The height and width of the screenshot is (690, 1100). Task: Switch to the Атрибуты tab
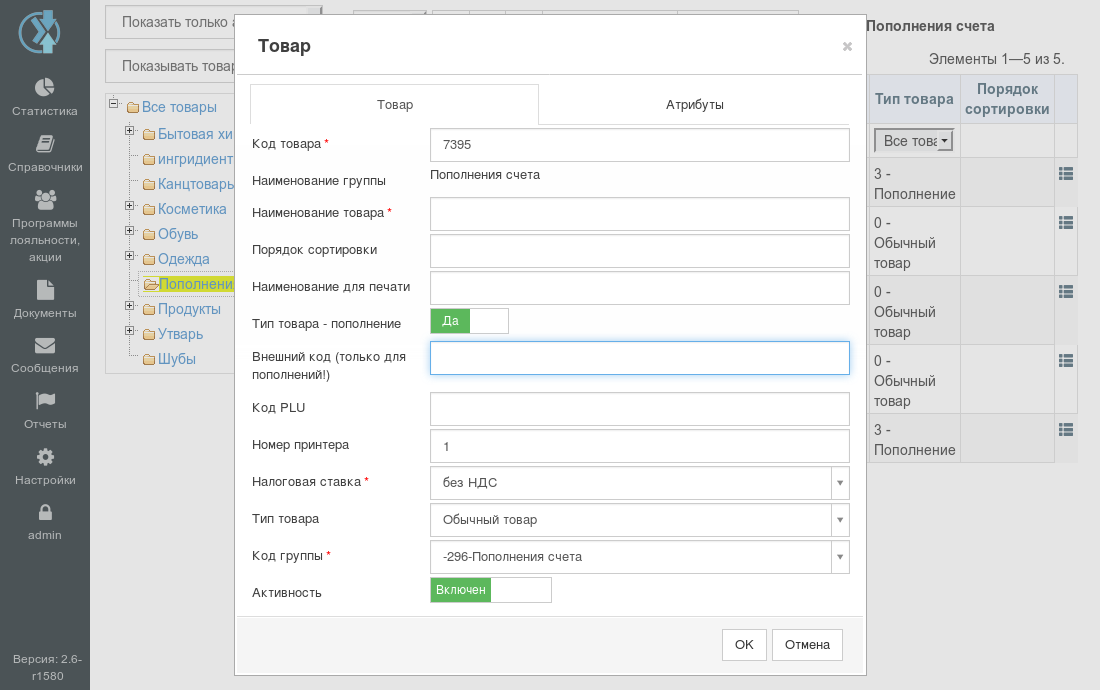coord(695,104)
